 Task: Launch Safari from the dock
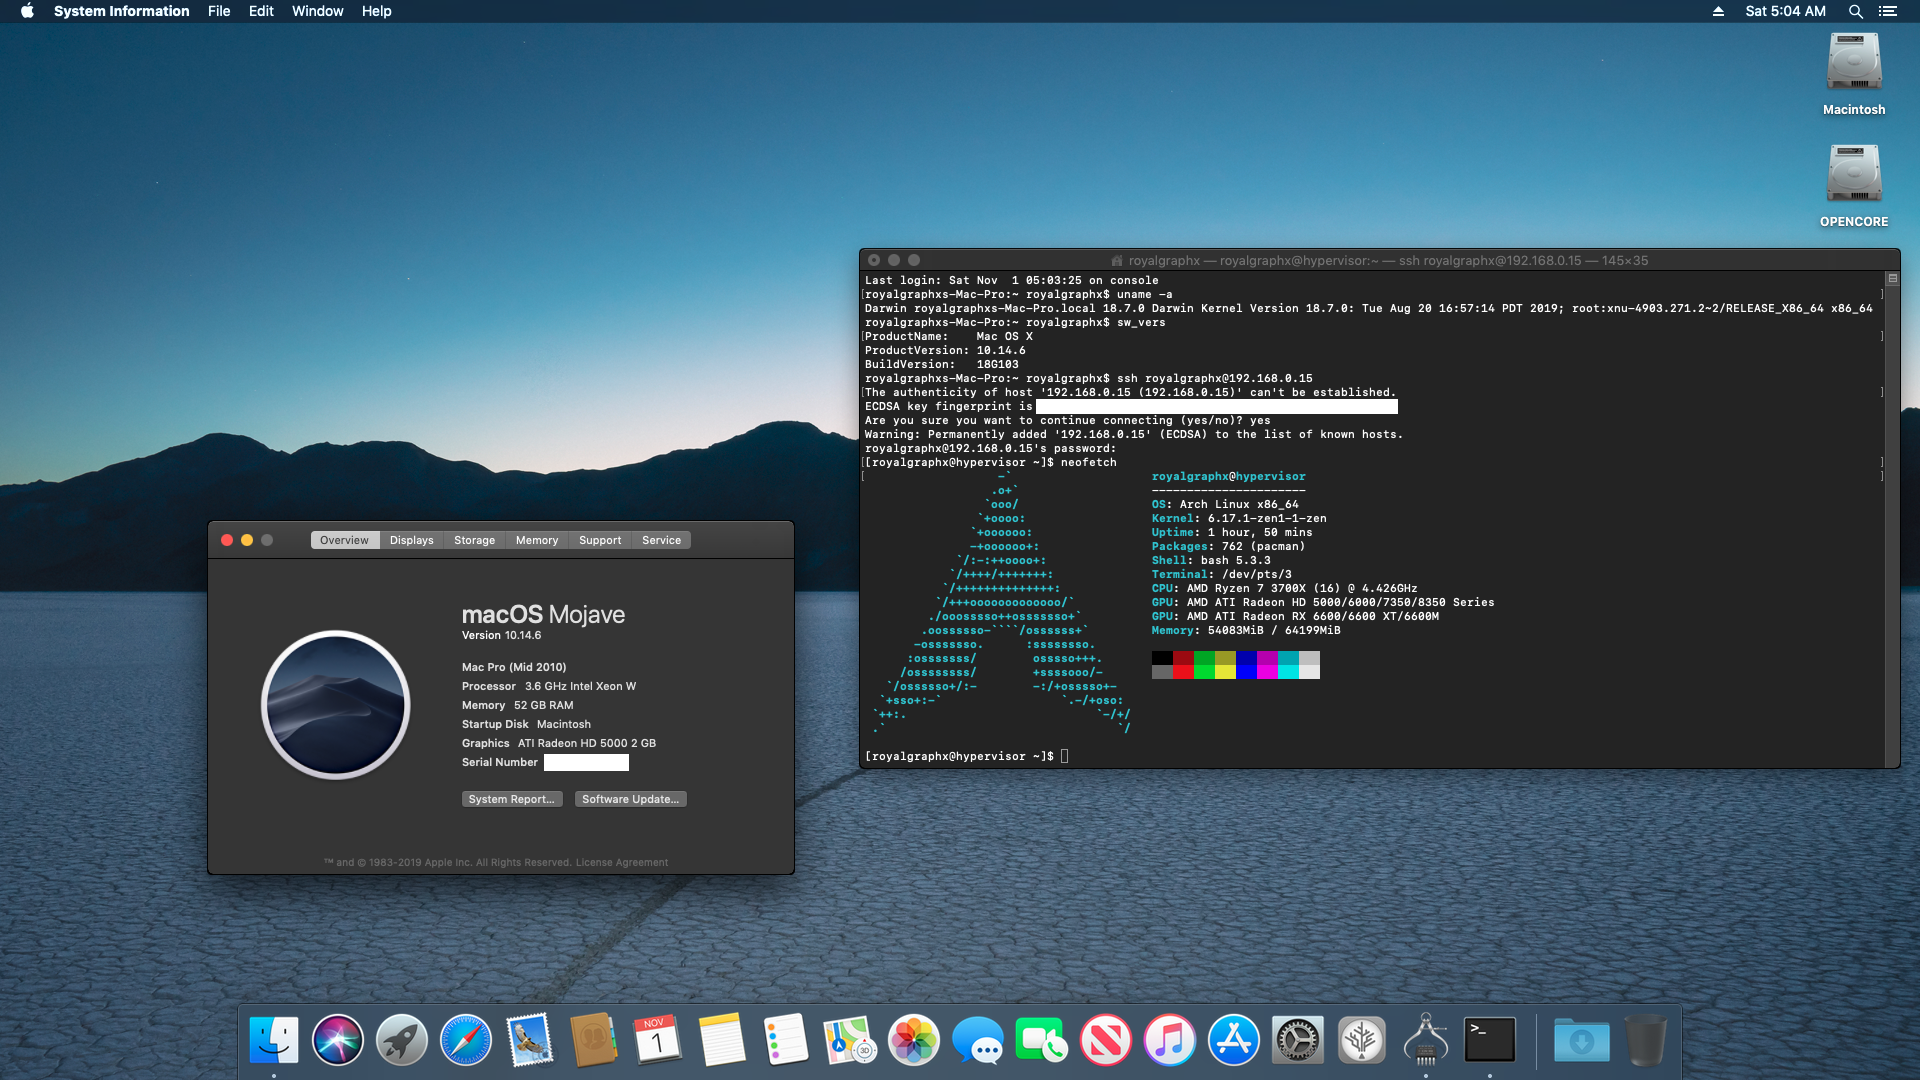(x=466, y=1040)
